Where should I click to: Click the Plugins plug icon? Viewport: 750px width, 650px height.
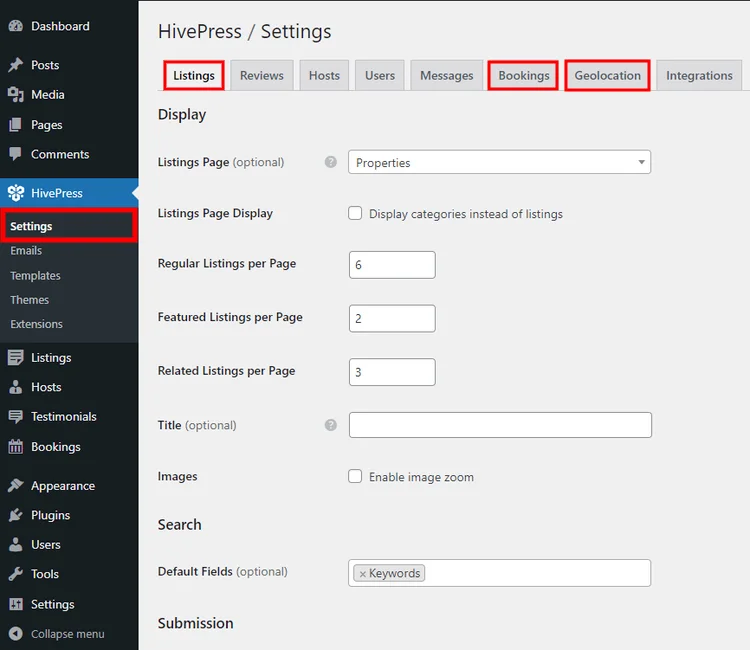click(x=16, y=516)
